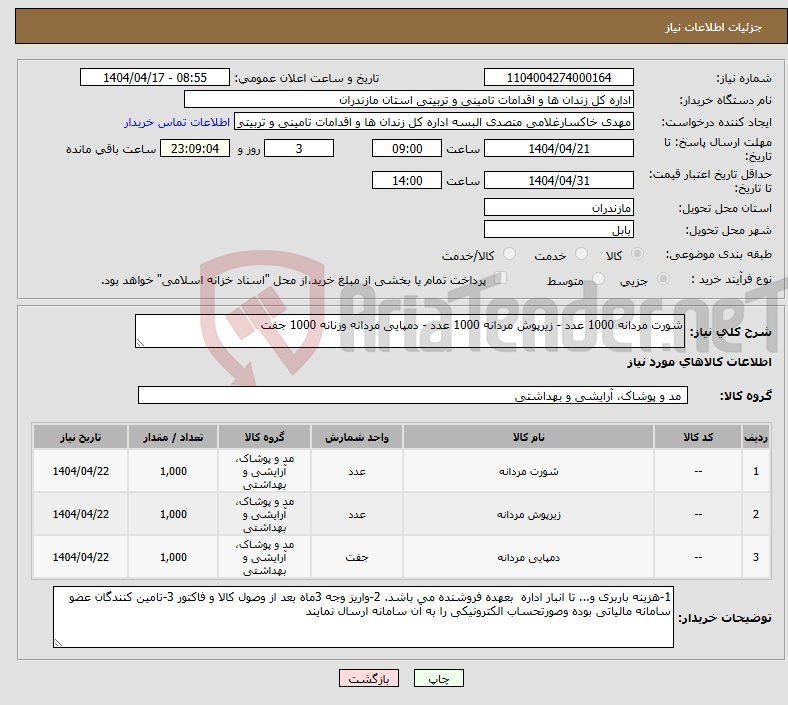Click the زیرپوش مردانه item name cell
Viewport: 788px width, 705px height.
[x=528, y=514]
